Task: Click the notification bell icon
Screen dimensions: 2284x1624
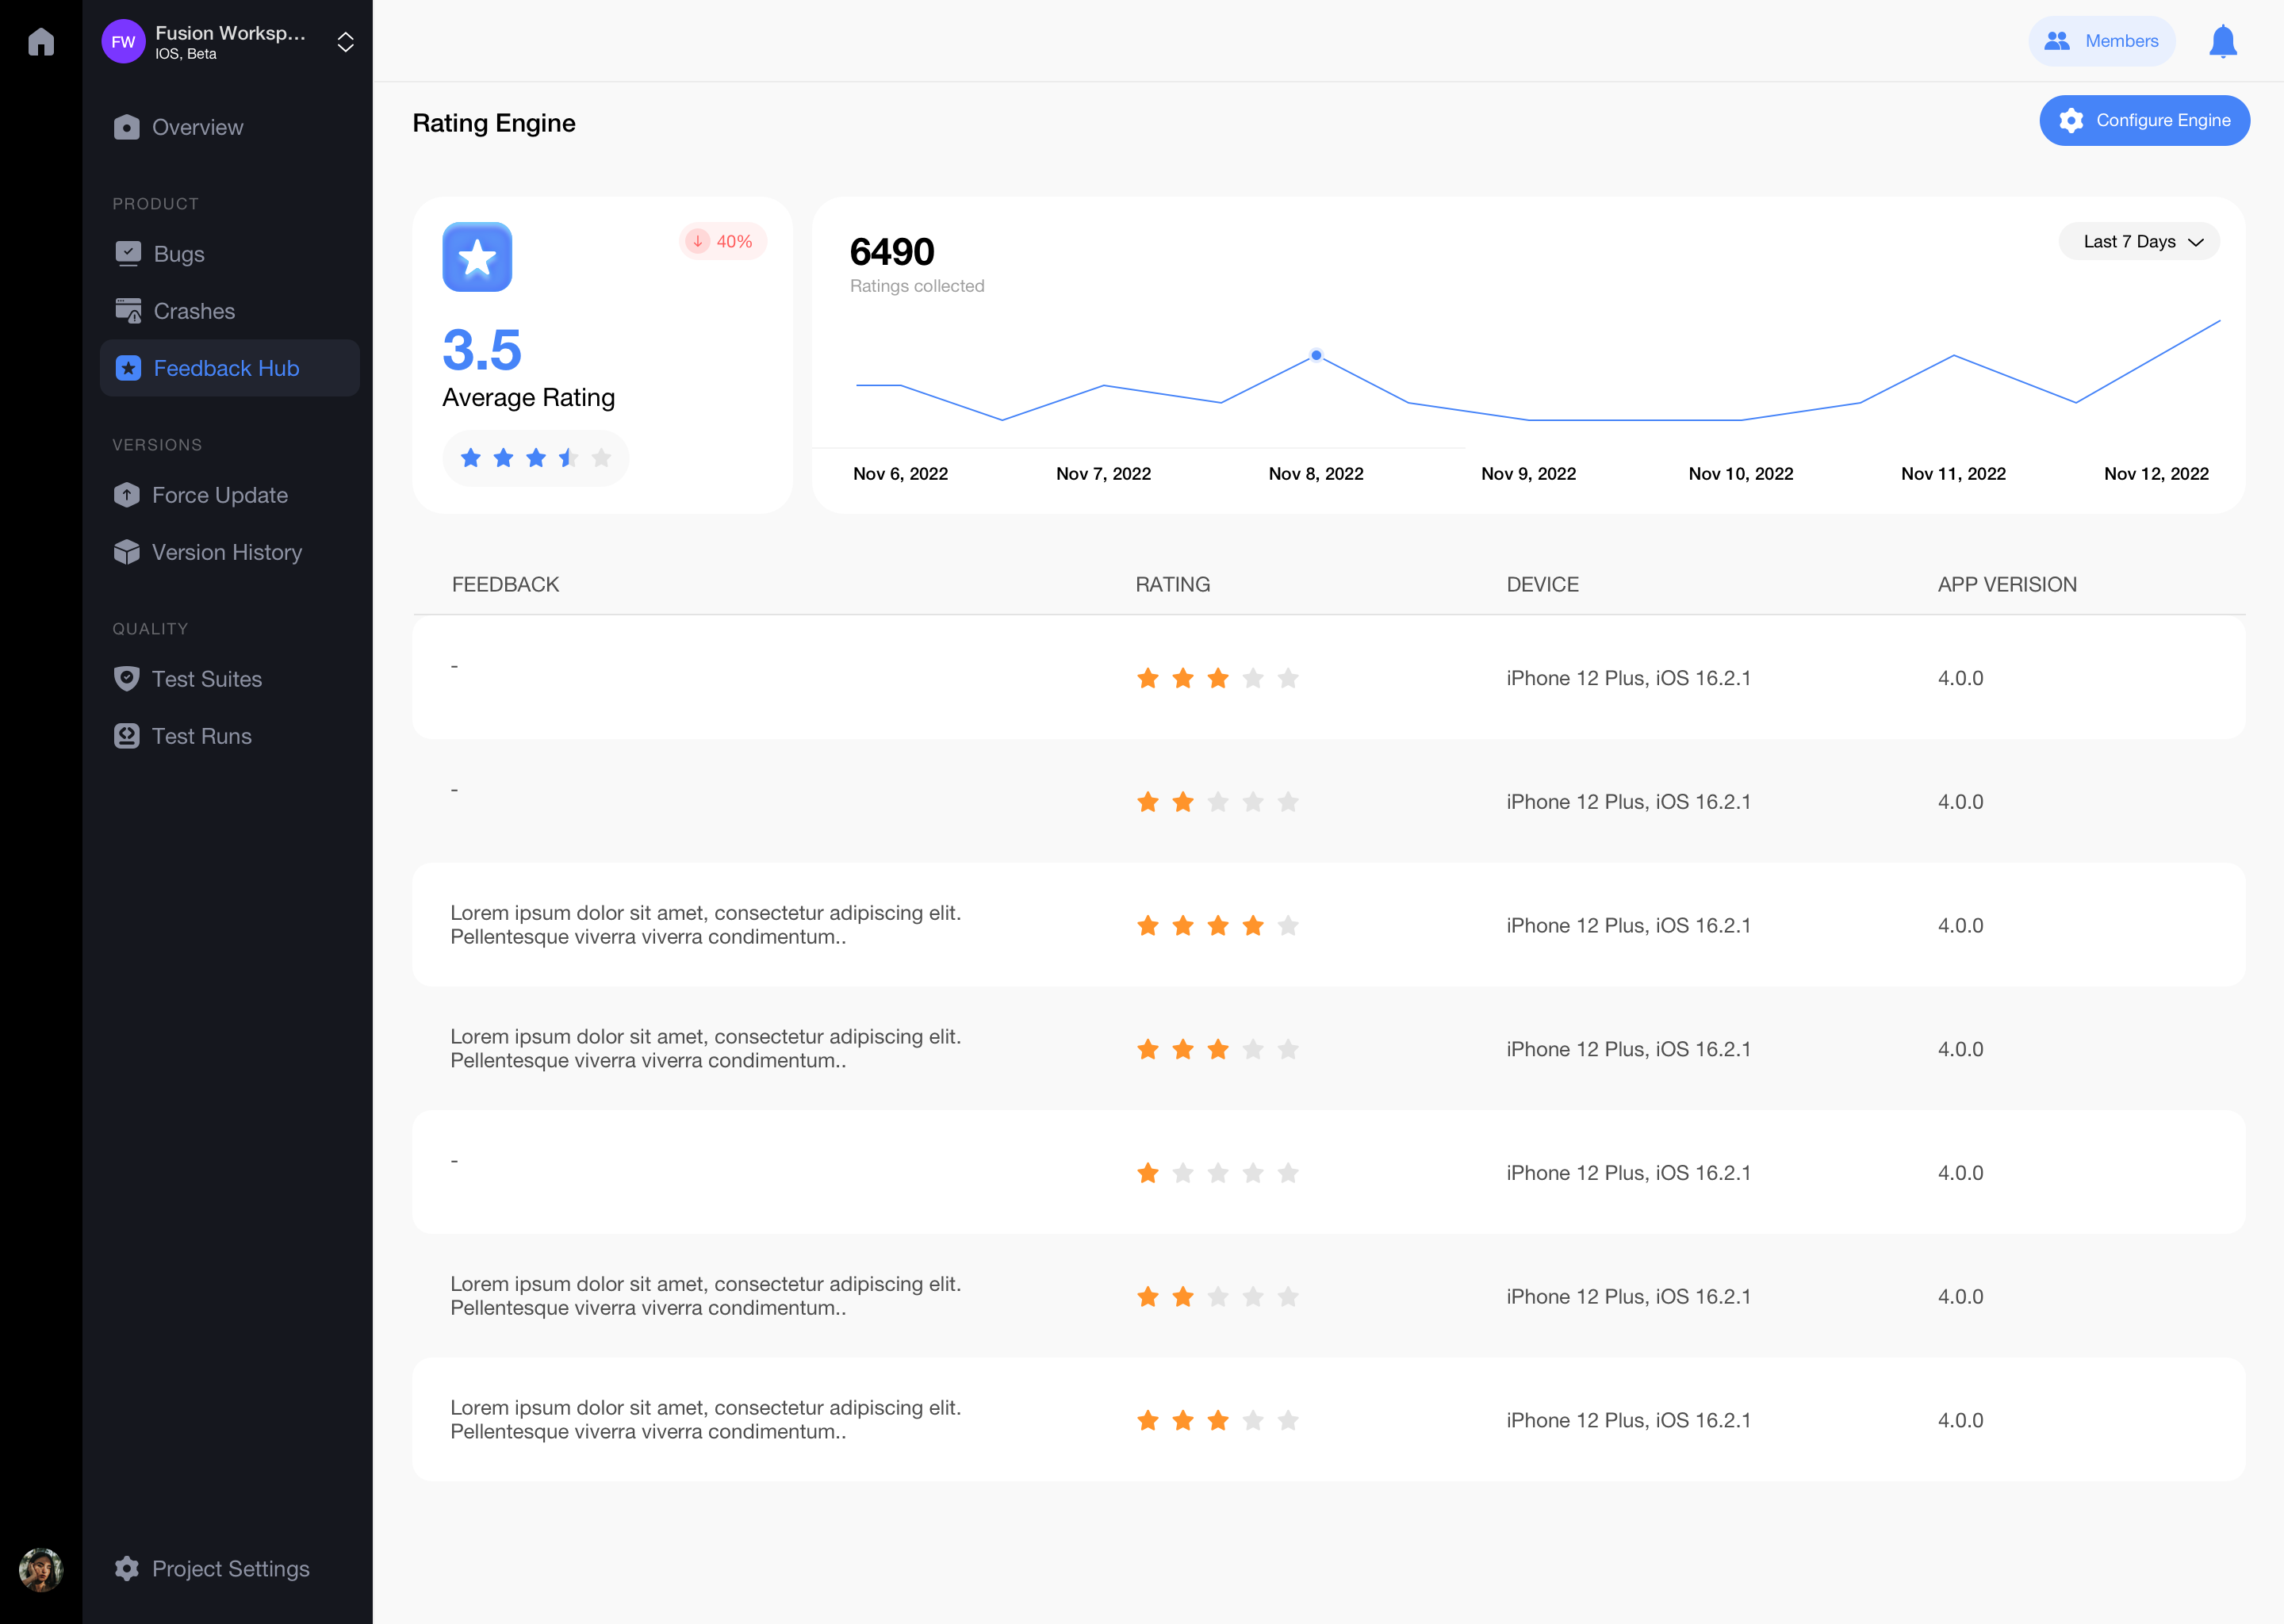Action: pos(2222,41)
